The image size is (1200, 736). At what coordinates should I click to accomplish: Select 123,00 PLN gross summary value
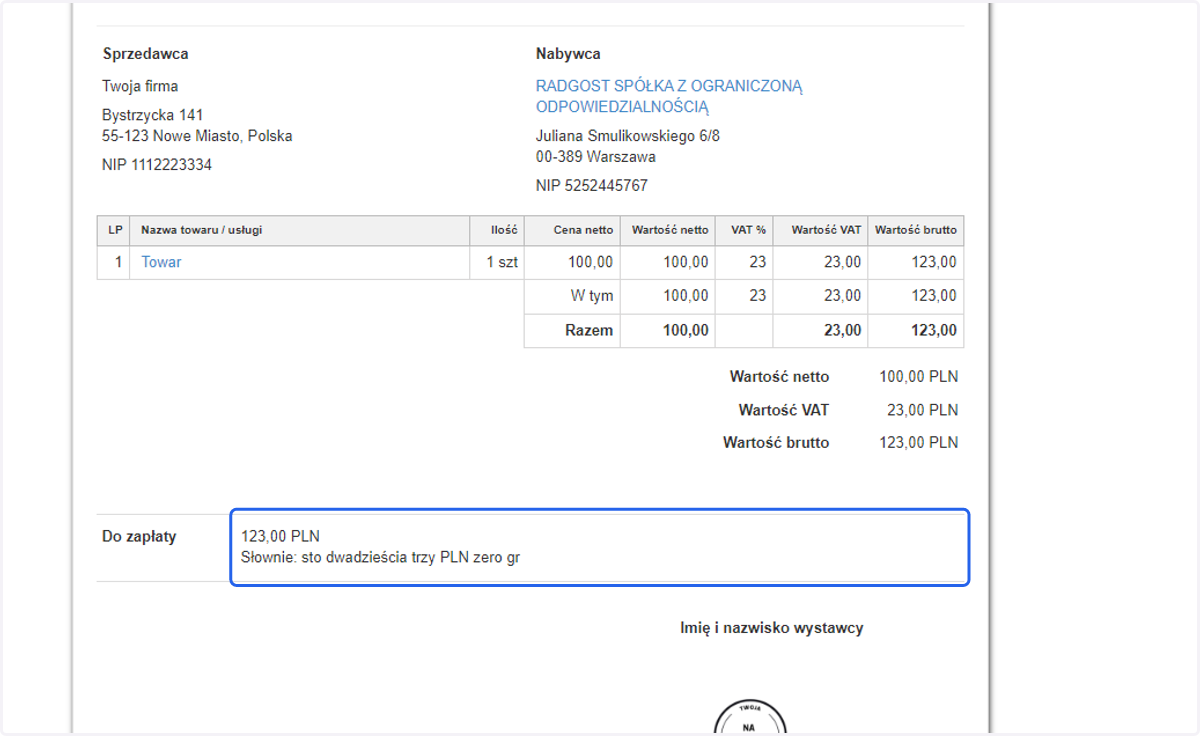point(918,442)
